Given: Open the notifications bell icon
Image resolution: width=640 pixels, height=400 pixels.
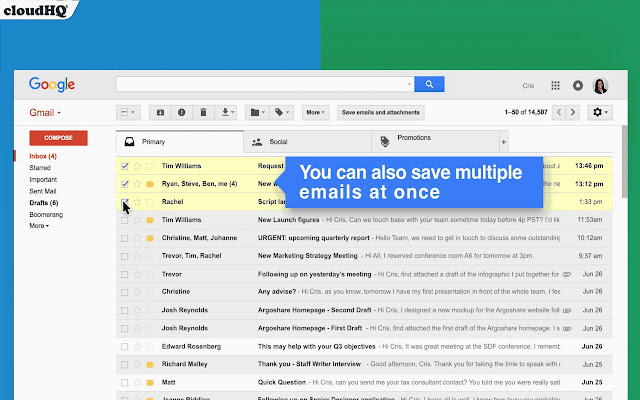Looking at the screenshot, I should point(578,85).
